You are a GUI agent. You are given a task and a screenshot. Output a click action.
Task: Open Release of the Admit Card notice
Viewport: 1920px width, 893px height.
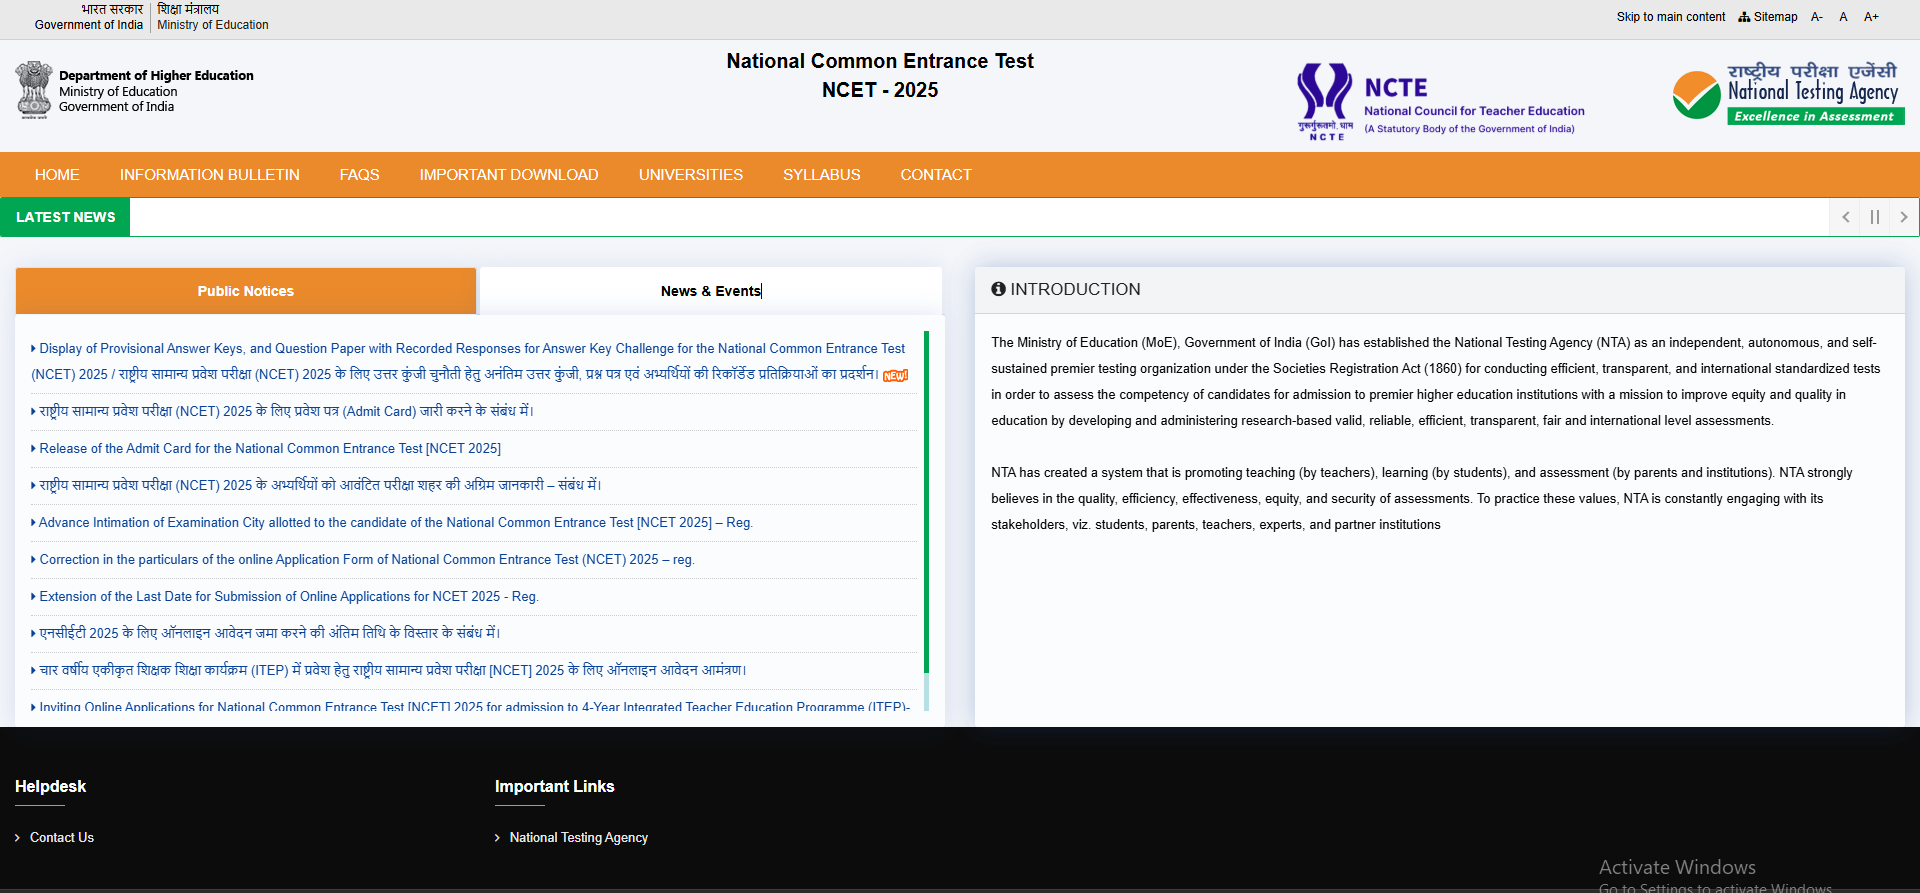tap(270, 449)
